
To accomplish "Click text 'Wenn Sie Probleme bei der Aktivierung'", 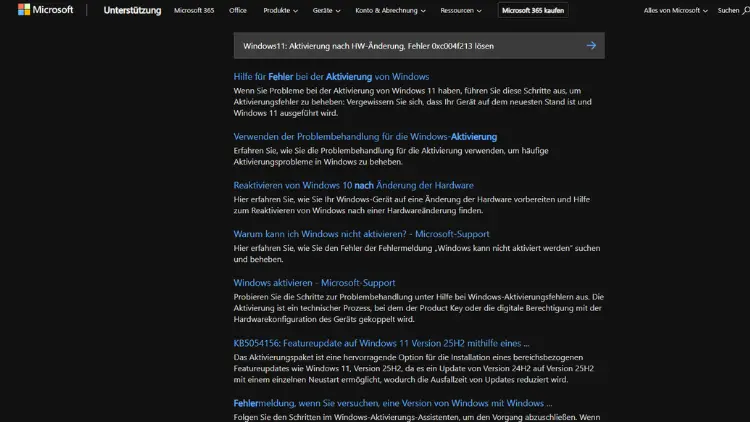I will (x=412, y=102).
